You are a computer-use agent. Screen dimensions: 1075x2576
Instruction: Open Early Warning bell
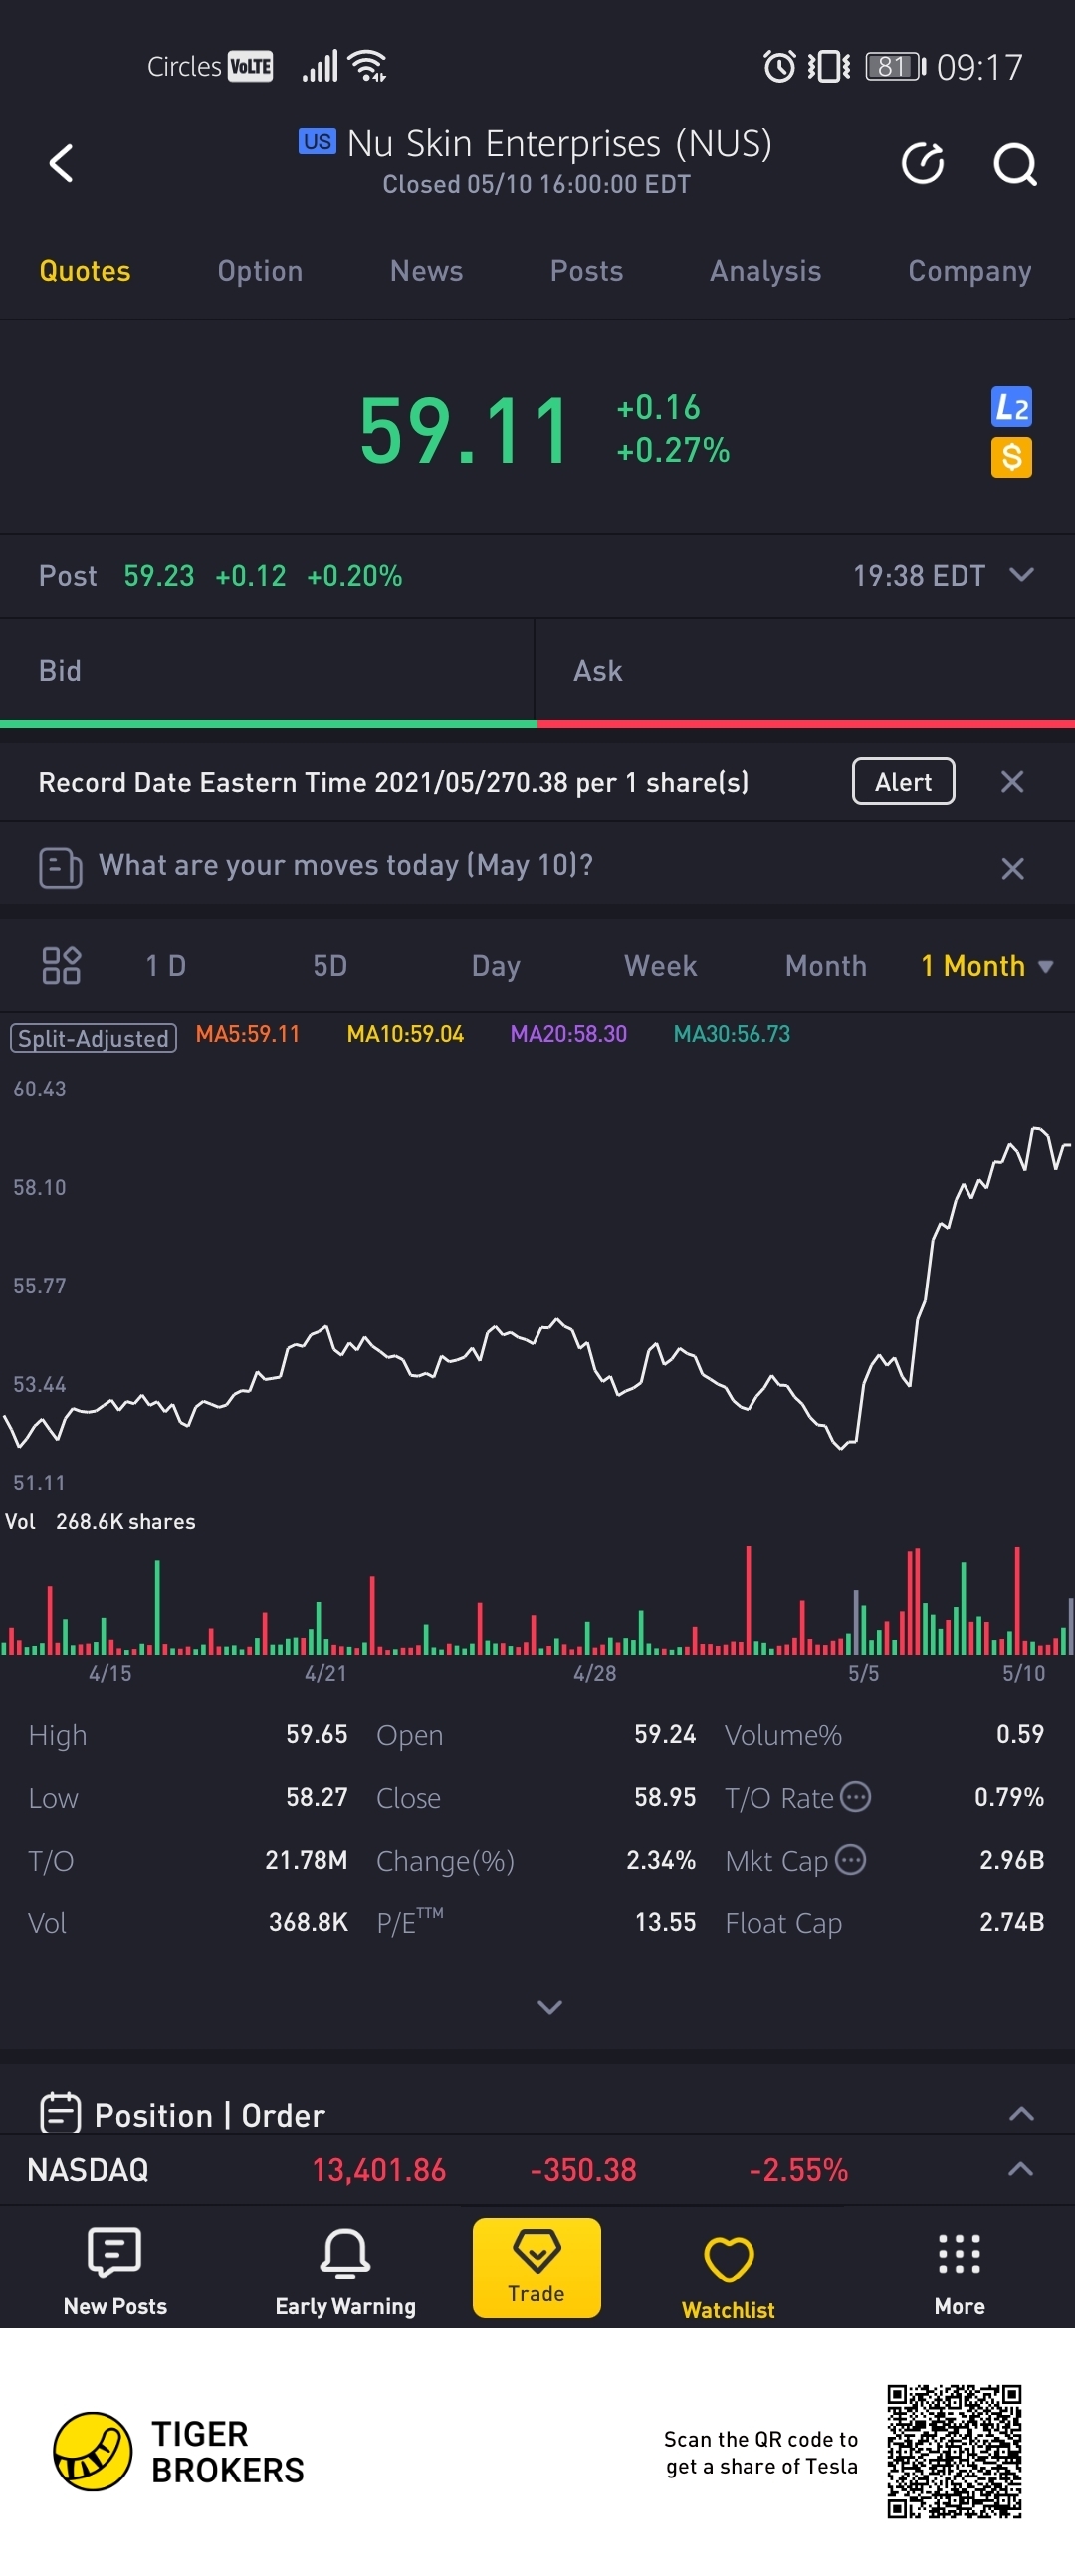[345, 2271]
